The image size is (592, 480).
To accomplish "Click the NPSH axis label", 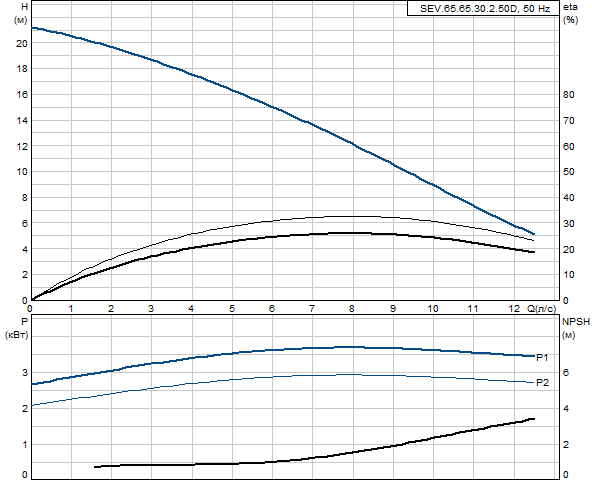I will pos(576,322).
